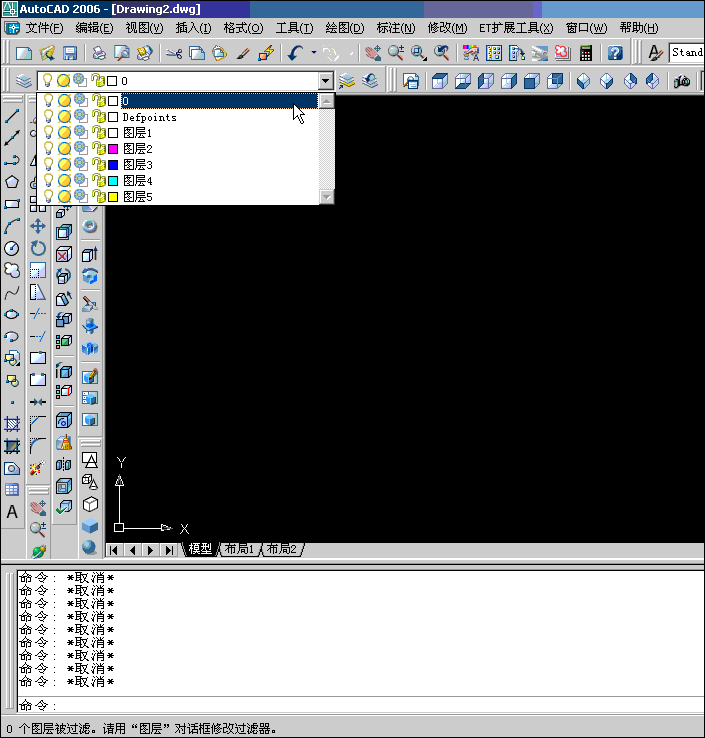The image size is (705, 738).
Task: Save the drawing with floppy icon
Action: pos(70,53)
